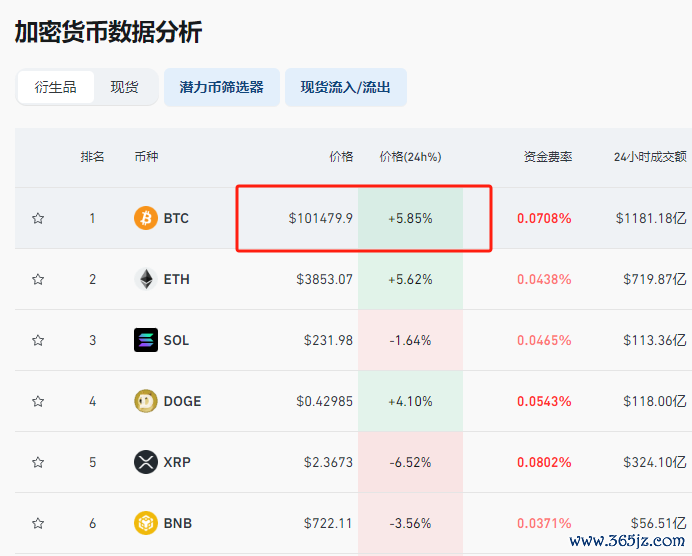Click XRP price $2.3673
692x556 pixels.
tap(328, 462)
